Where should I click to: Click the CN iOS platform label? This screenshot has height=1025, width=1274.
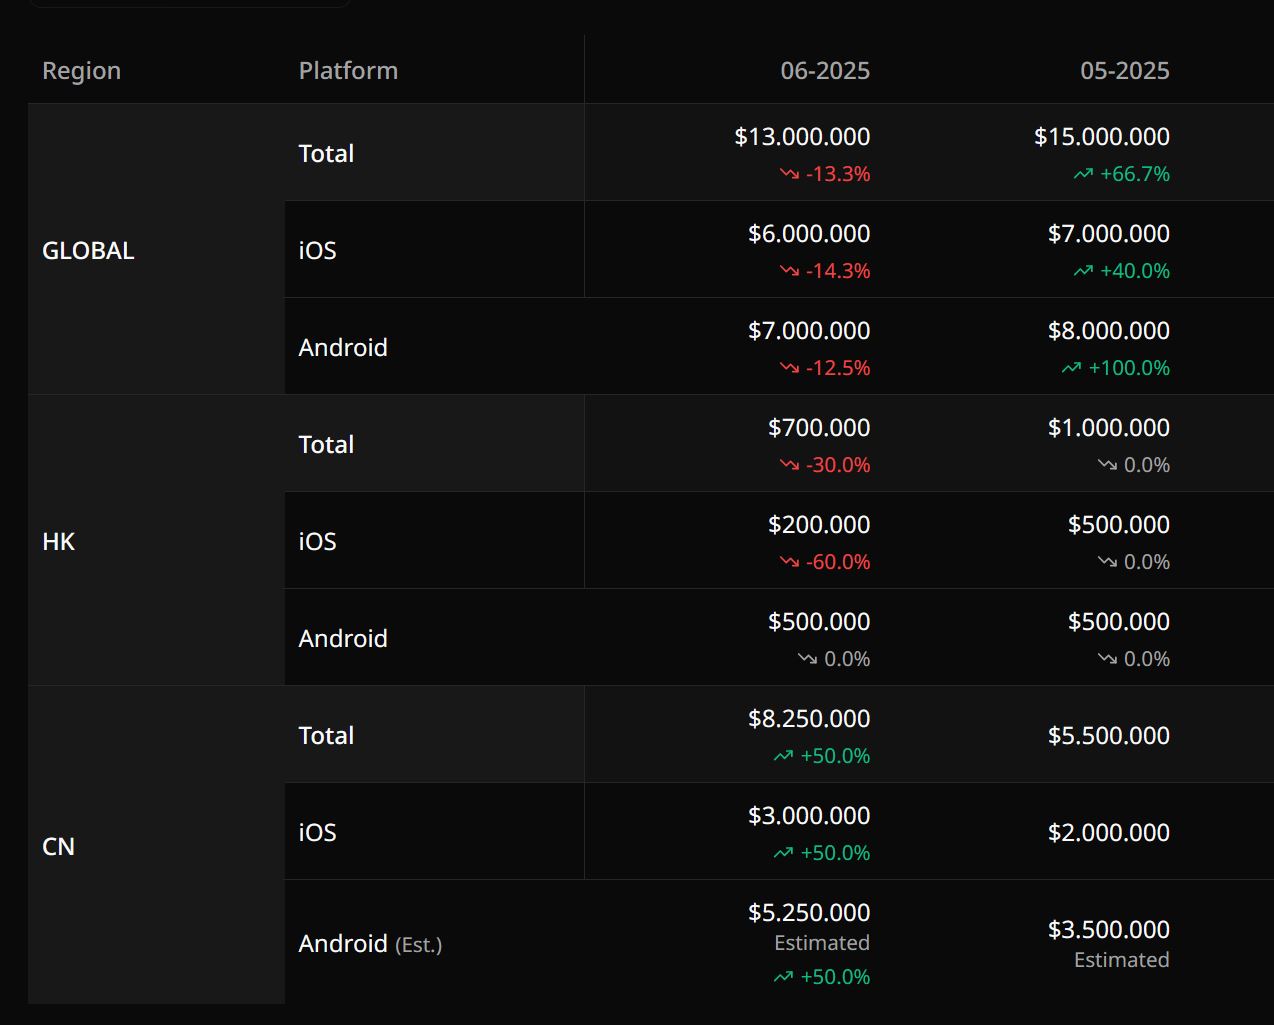[x=317, y=832]
